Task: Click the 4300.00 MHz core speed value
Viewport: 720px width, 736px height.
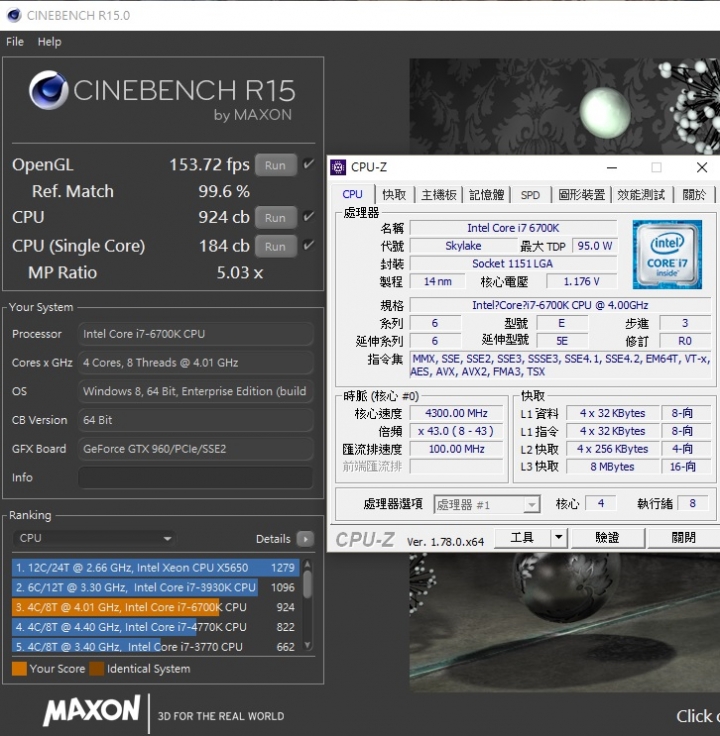Action: 456,414
